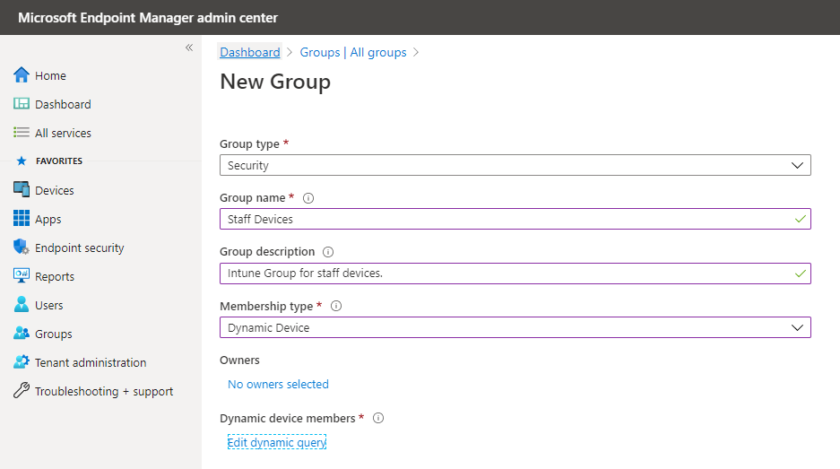840x469 pixels.
Task: Collapse the sidebar with double chevron
Action: [189, 48]
